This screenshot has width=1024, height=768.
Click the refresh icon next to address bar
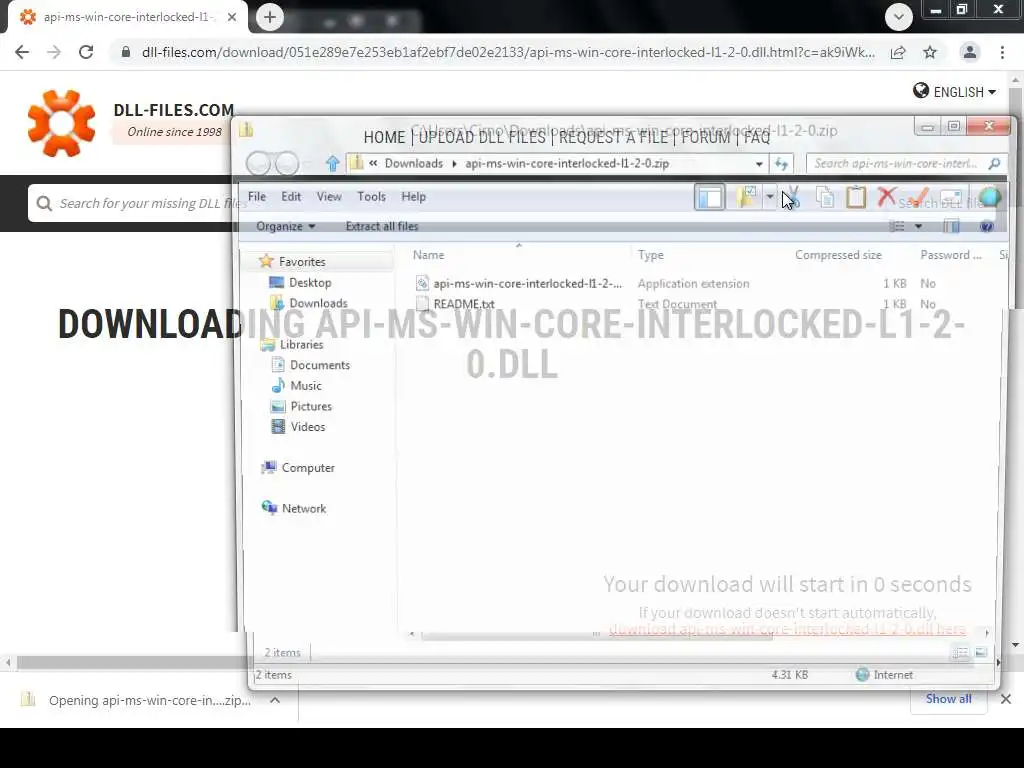[782, 163]
